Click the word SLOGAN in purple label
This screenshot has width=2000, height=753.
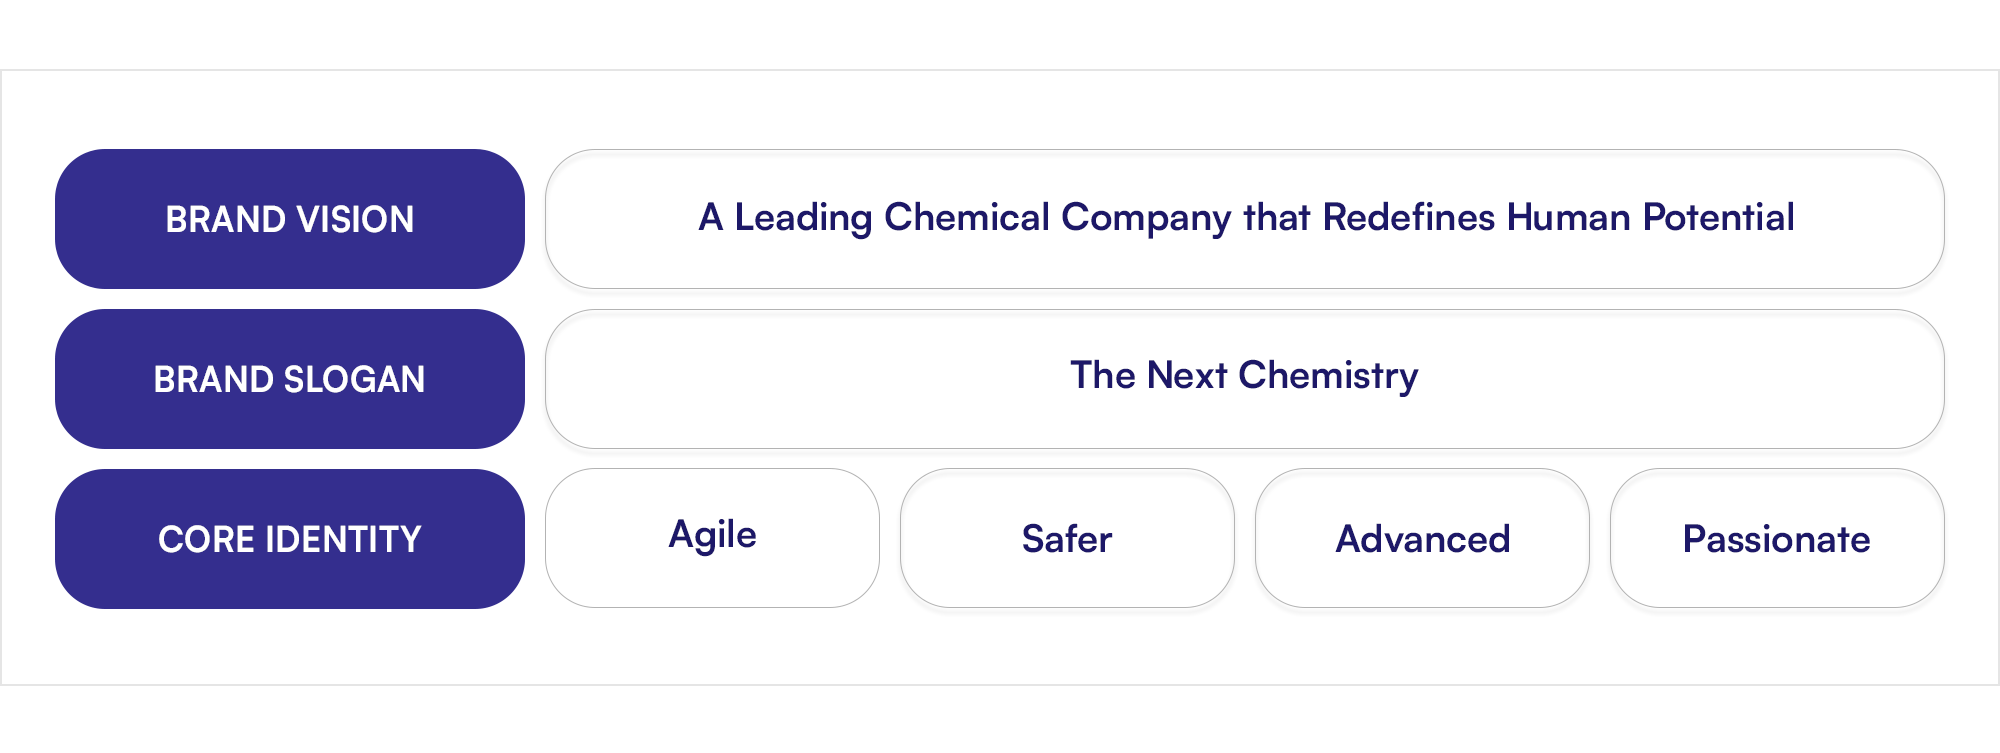point(355,379)
